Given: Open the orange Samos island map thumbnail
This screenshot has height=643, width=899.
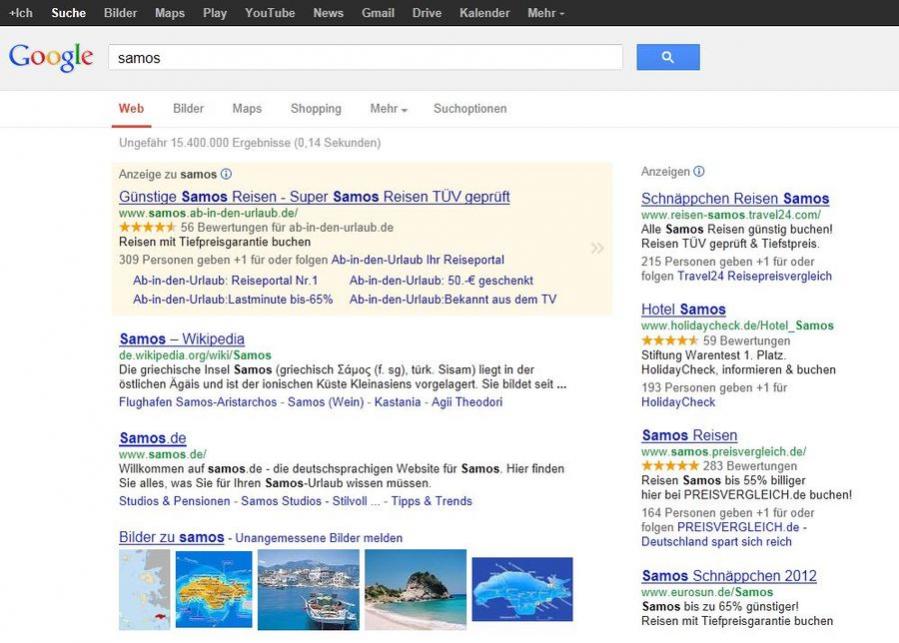Looking at the screenshot, I should (214, 589).
